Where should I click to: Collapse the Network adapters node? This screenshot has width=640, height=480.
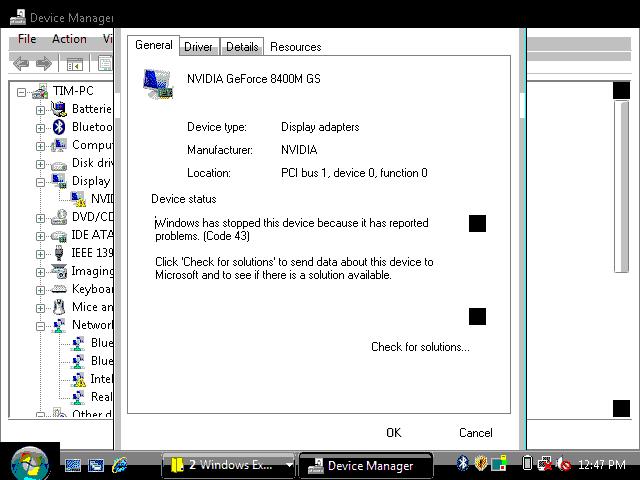(x=40, y=326)
